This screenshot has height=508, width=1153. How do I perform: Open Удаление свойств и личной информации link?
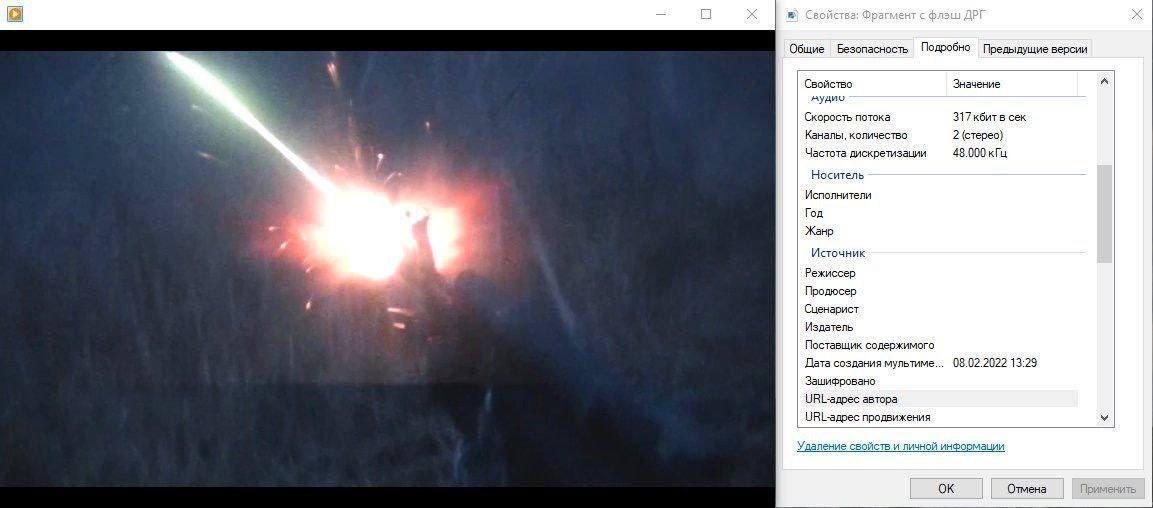[901, 446]
